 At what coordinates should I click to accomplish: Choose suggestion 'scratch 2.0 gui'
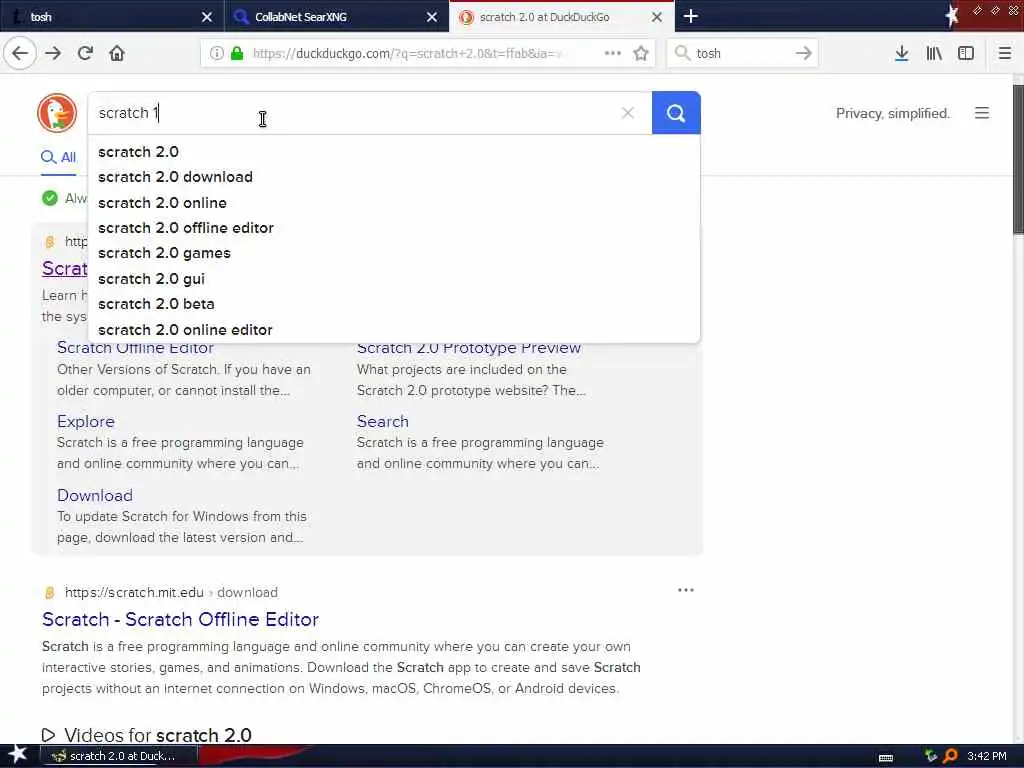394,279
